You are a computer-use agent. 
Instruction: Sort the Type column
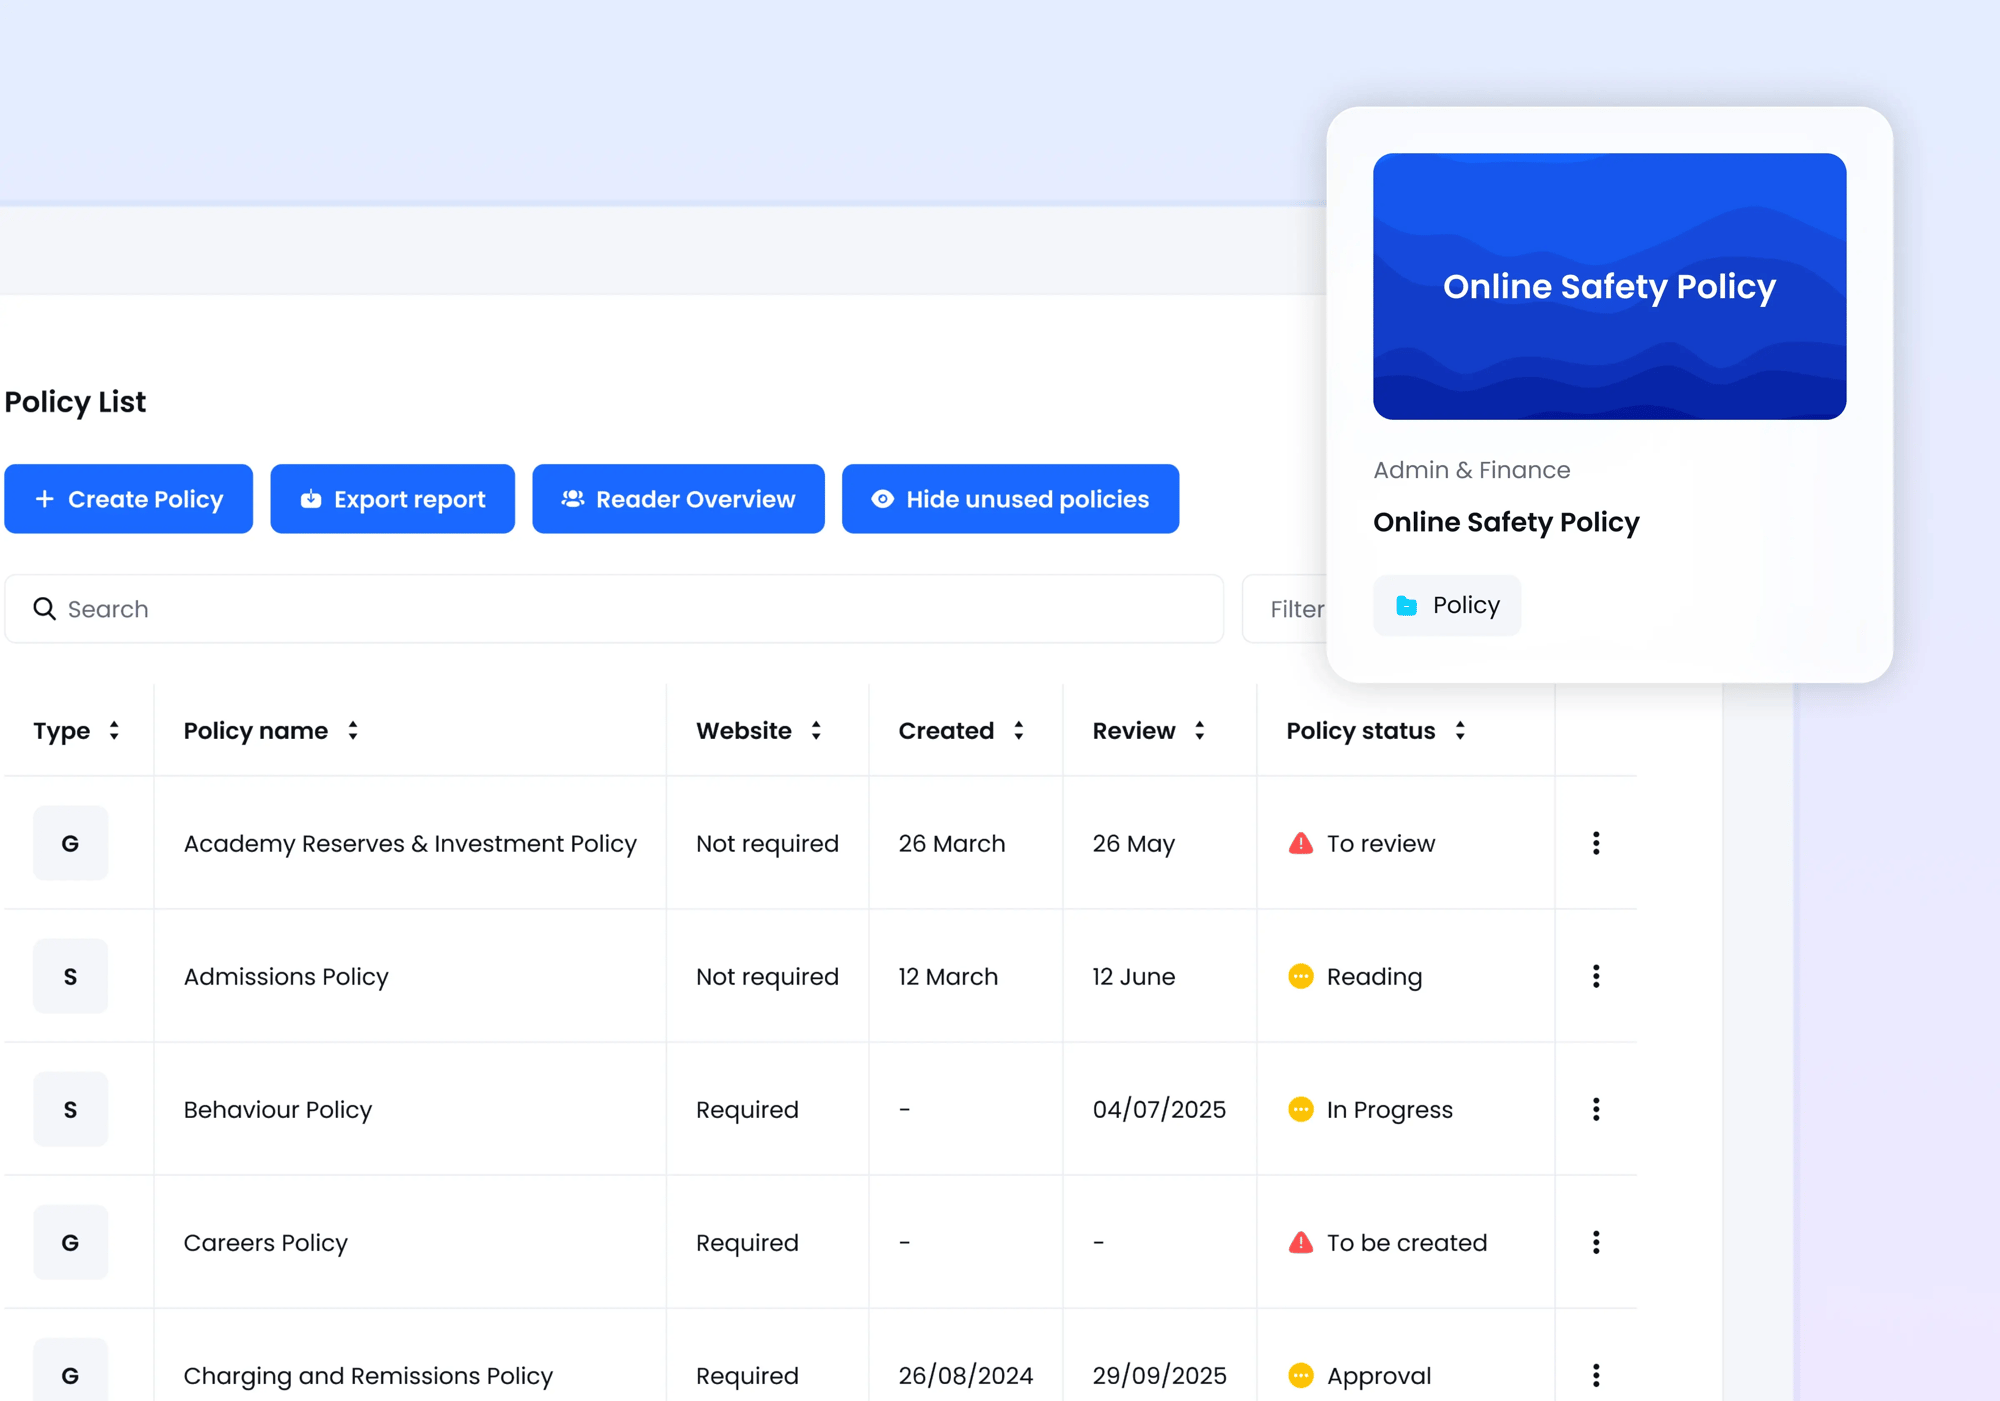pyautogui.click(x=114, y=731)
